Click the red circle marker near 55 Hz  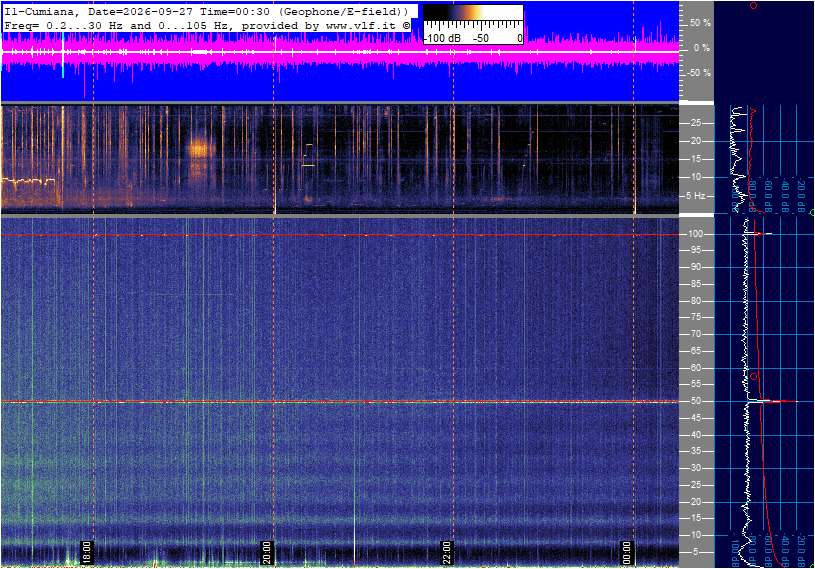(x=754, y=376)
